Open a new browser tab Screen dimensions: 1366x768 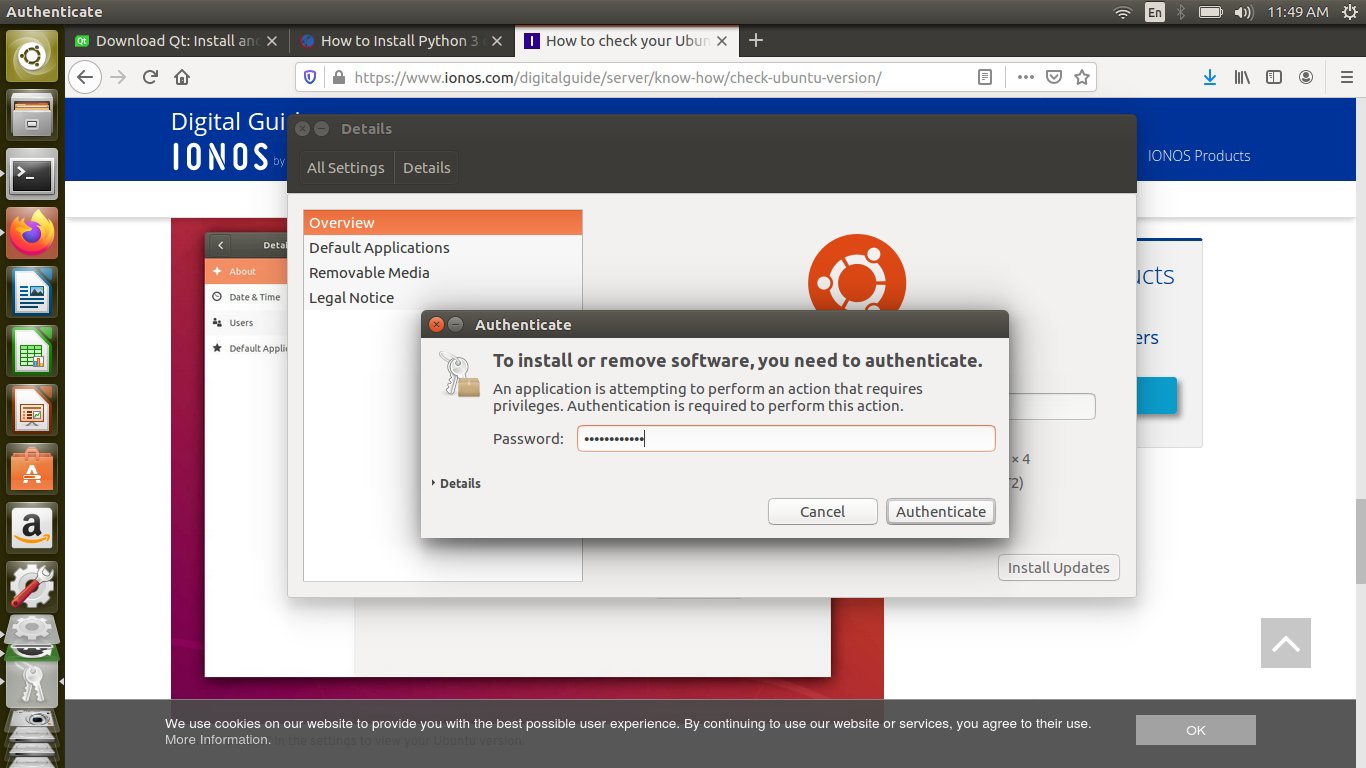click(x=756, y=40)
